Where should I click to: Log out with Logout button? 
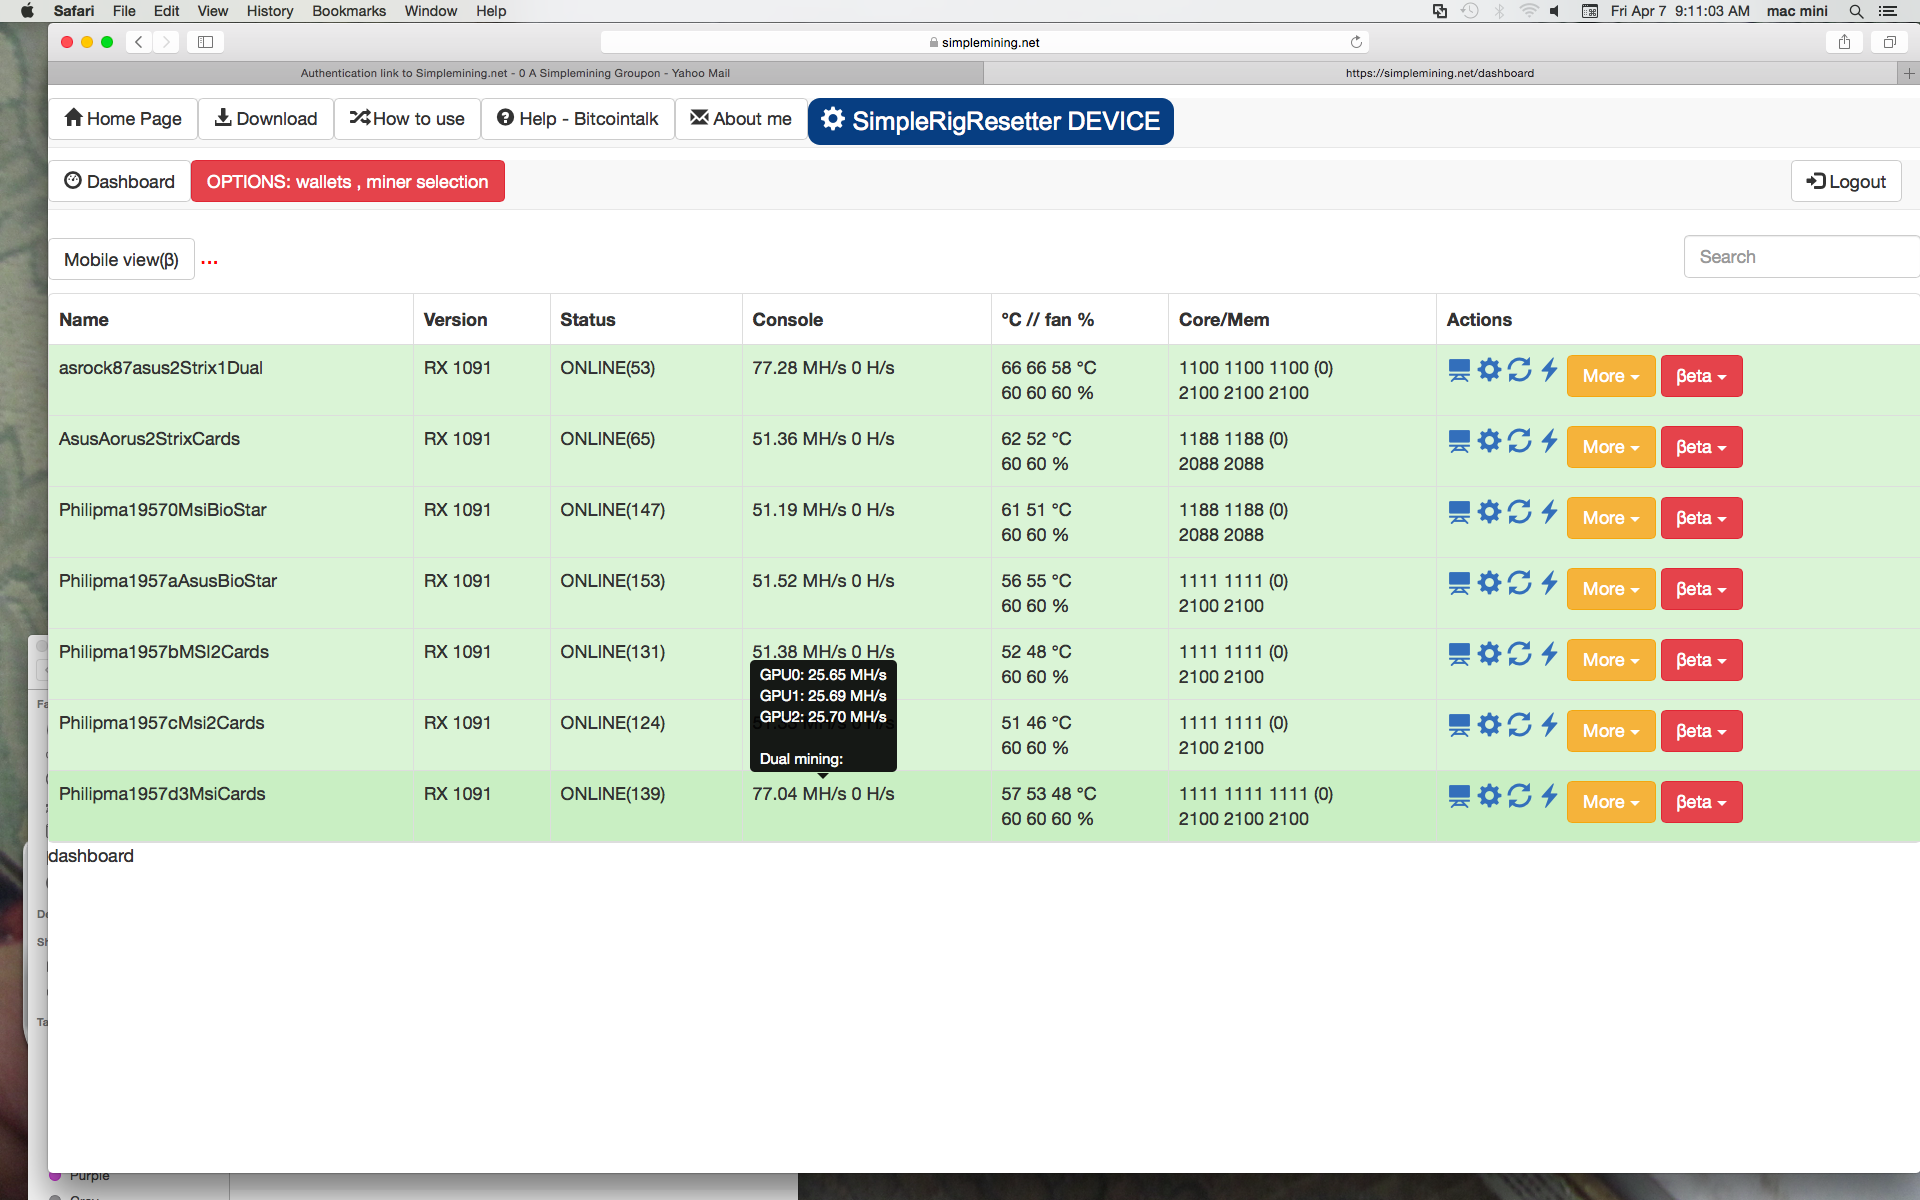(x=1846, y=181)
